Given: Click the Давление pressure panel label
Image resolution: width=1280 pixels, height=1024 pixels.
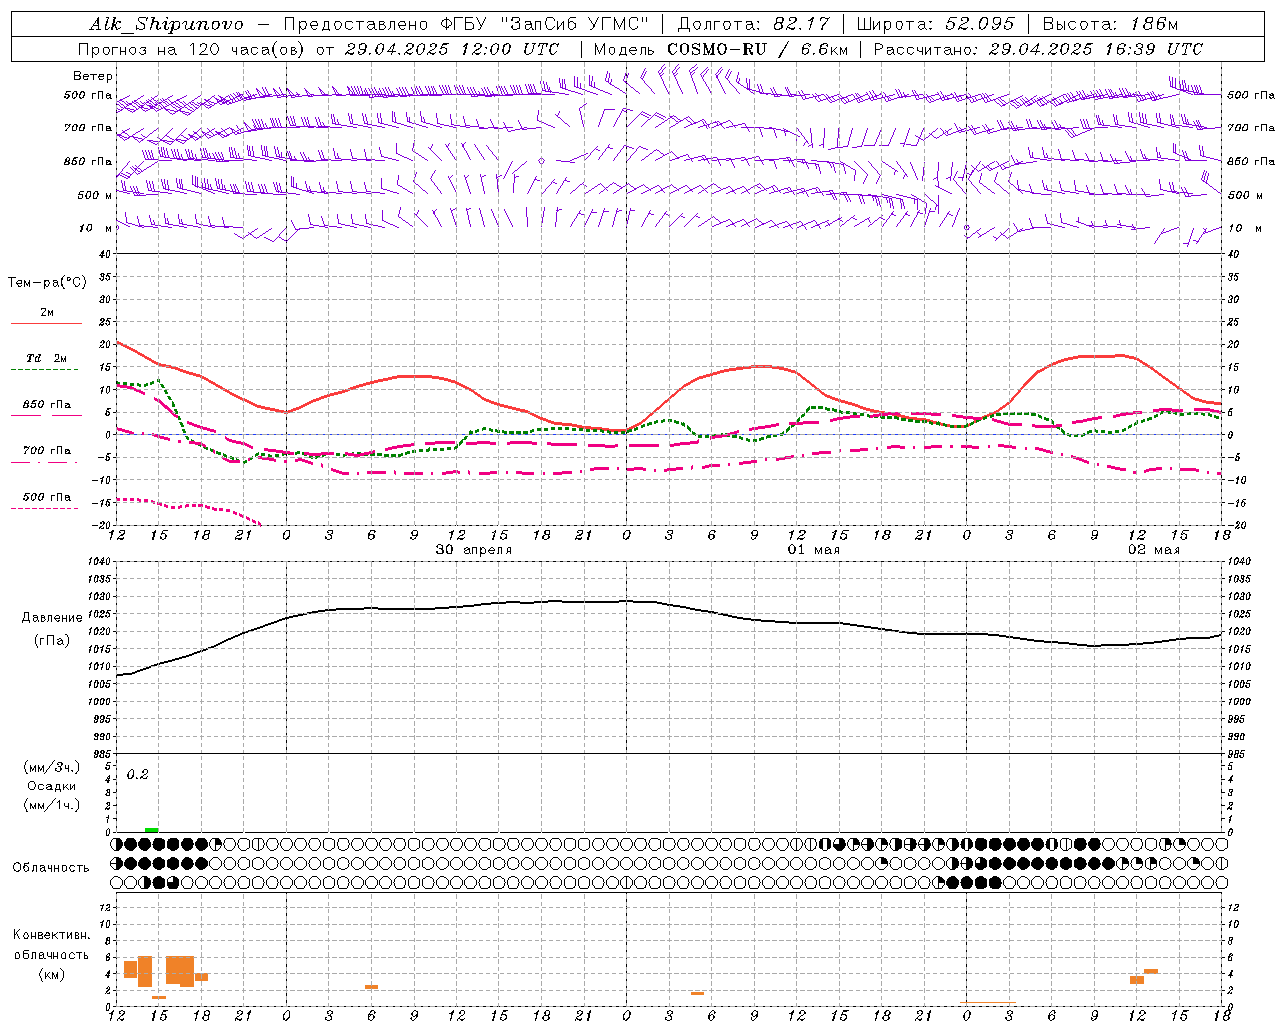Looking at the screenshot, I should 52,618.
